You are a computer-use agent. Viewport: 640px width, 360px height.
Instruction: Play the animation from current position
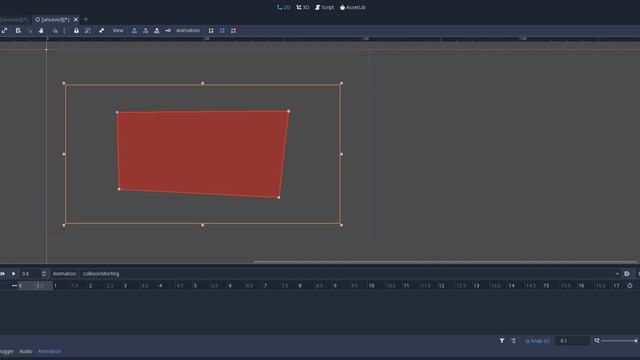click(13, 274)
